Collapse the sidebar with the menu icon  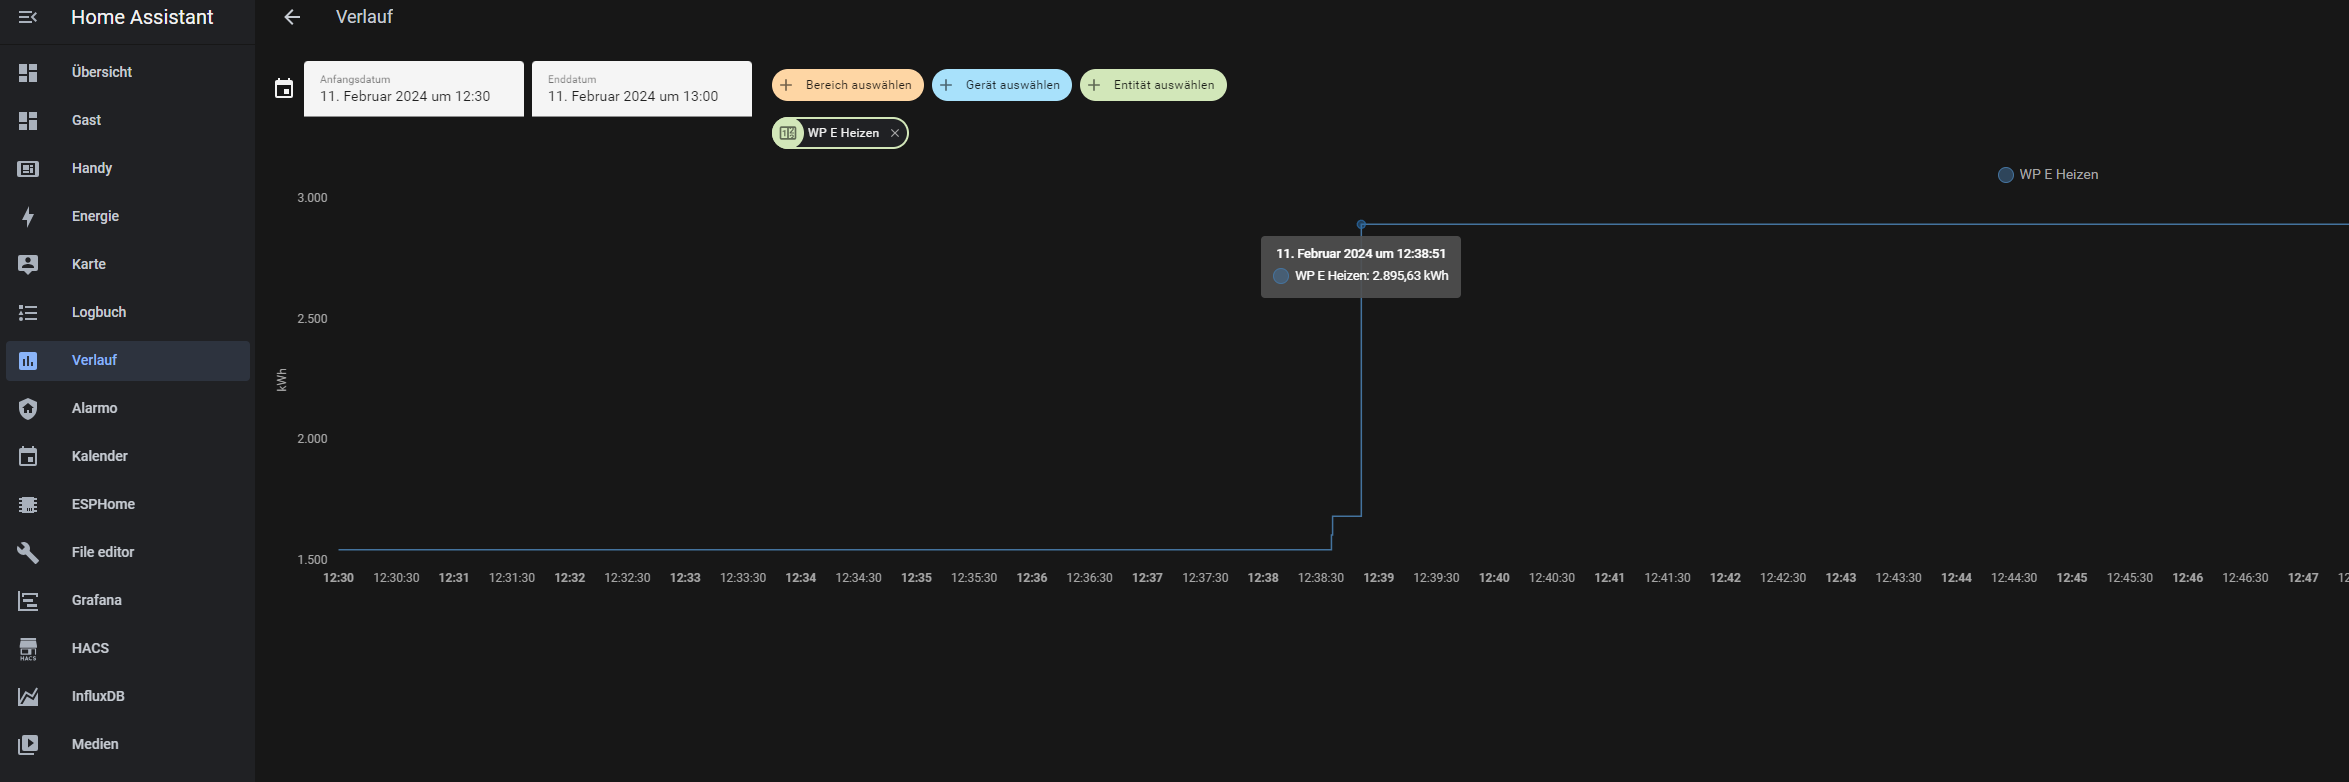coord(28,17)
